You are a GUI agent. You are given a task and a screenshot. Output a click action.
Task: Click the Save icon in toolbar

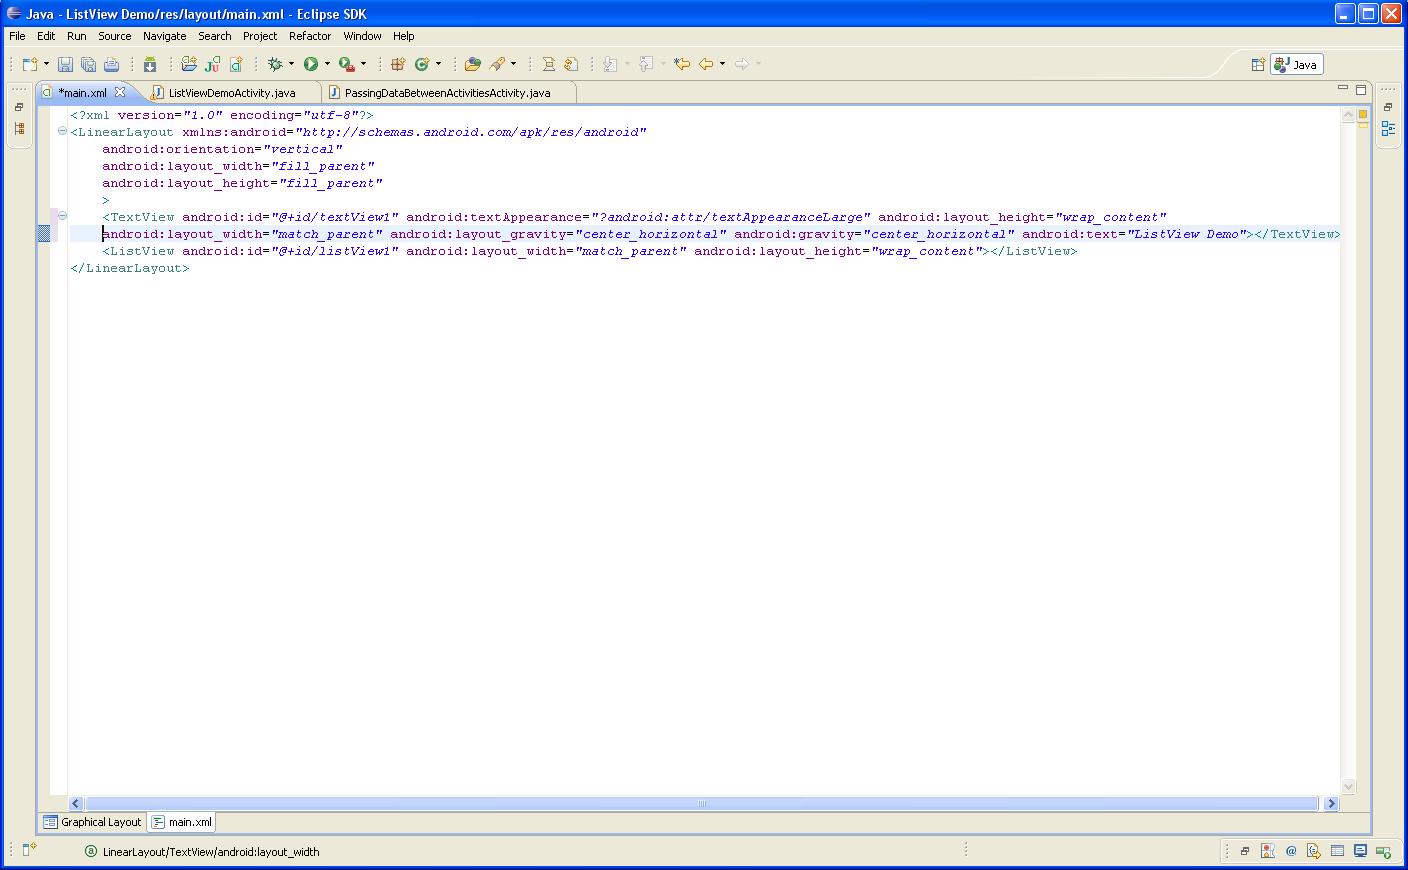pos(65,64)
